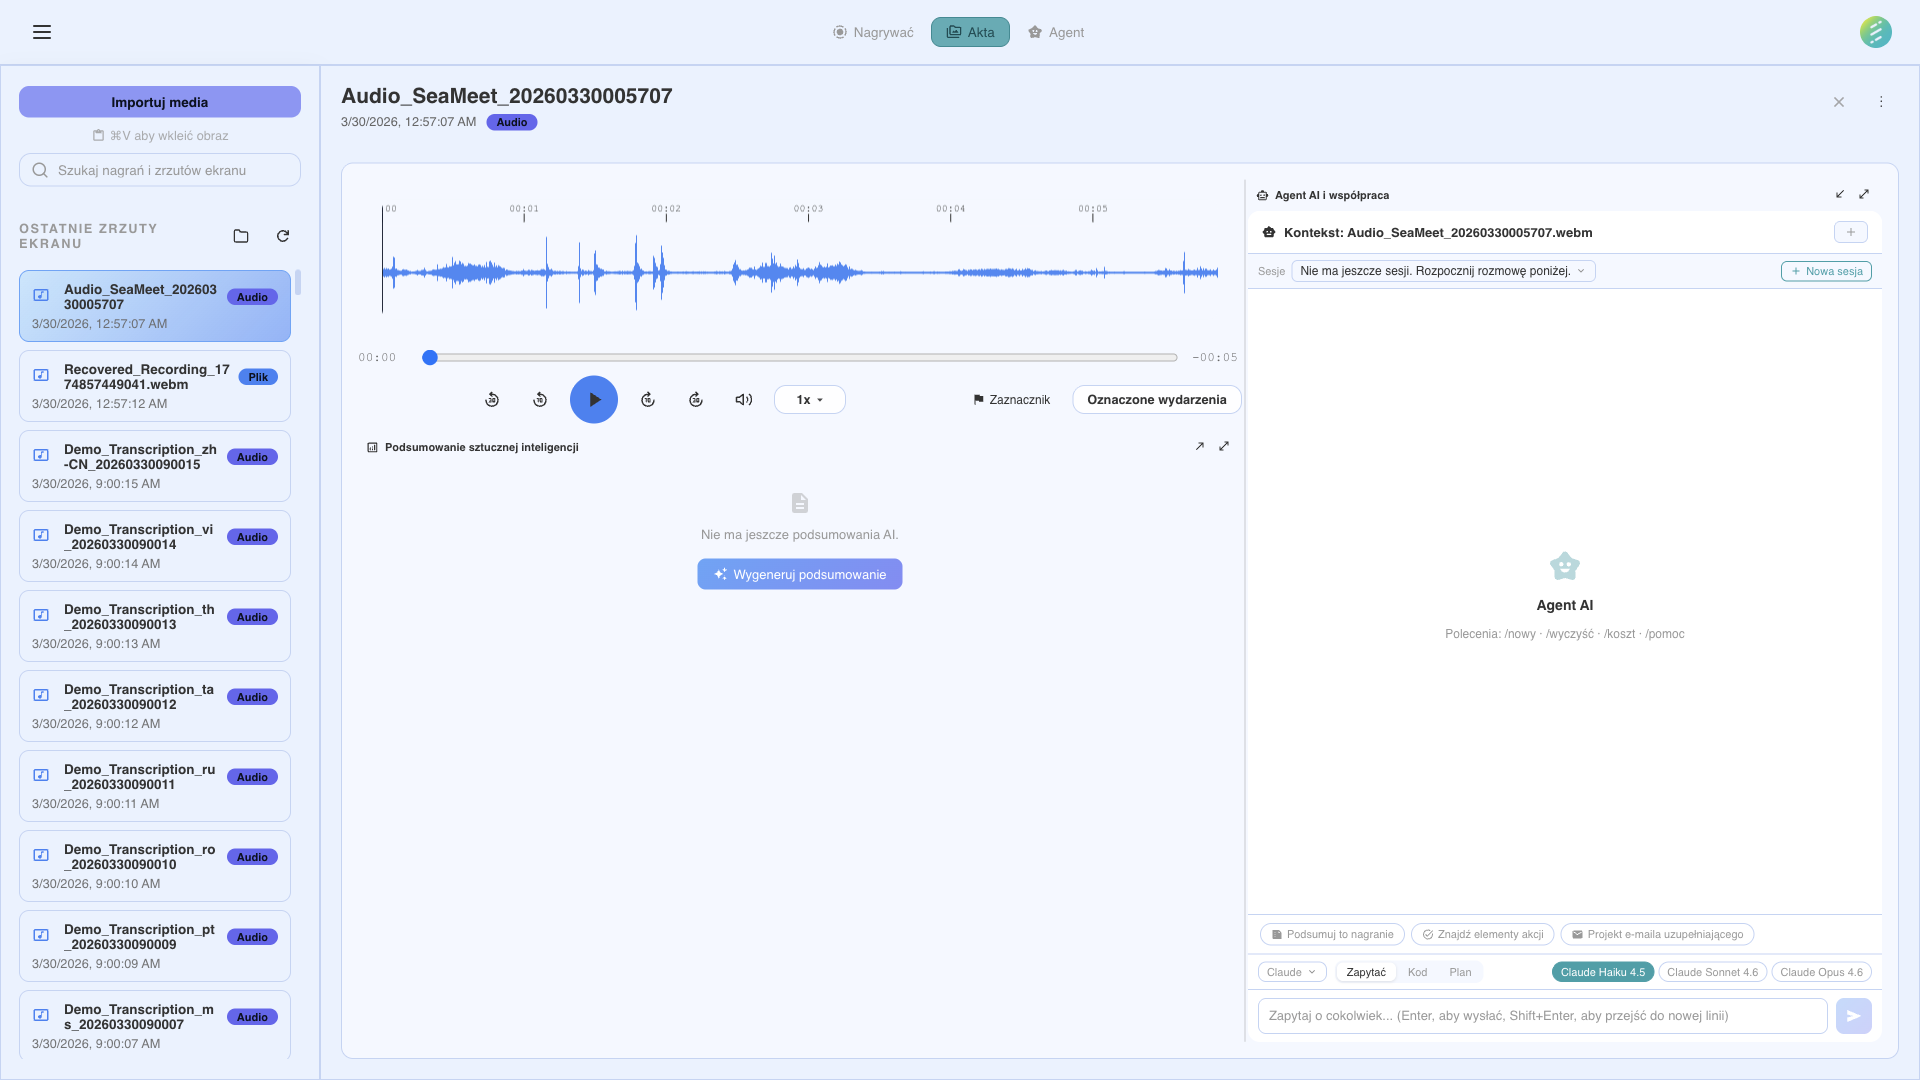This screenshot has width=1920, height=1080.
Task: Select the Claude Sonnet 4.6 model
Action: point(1712,971)
